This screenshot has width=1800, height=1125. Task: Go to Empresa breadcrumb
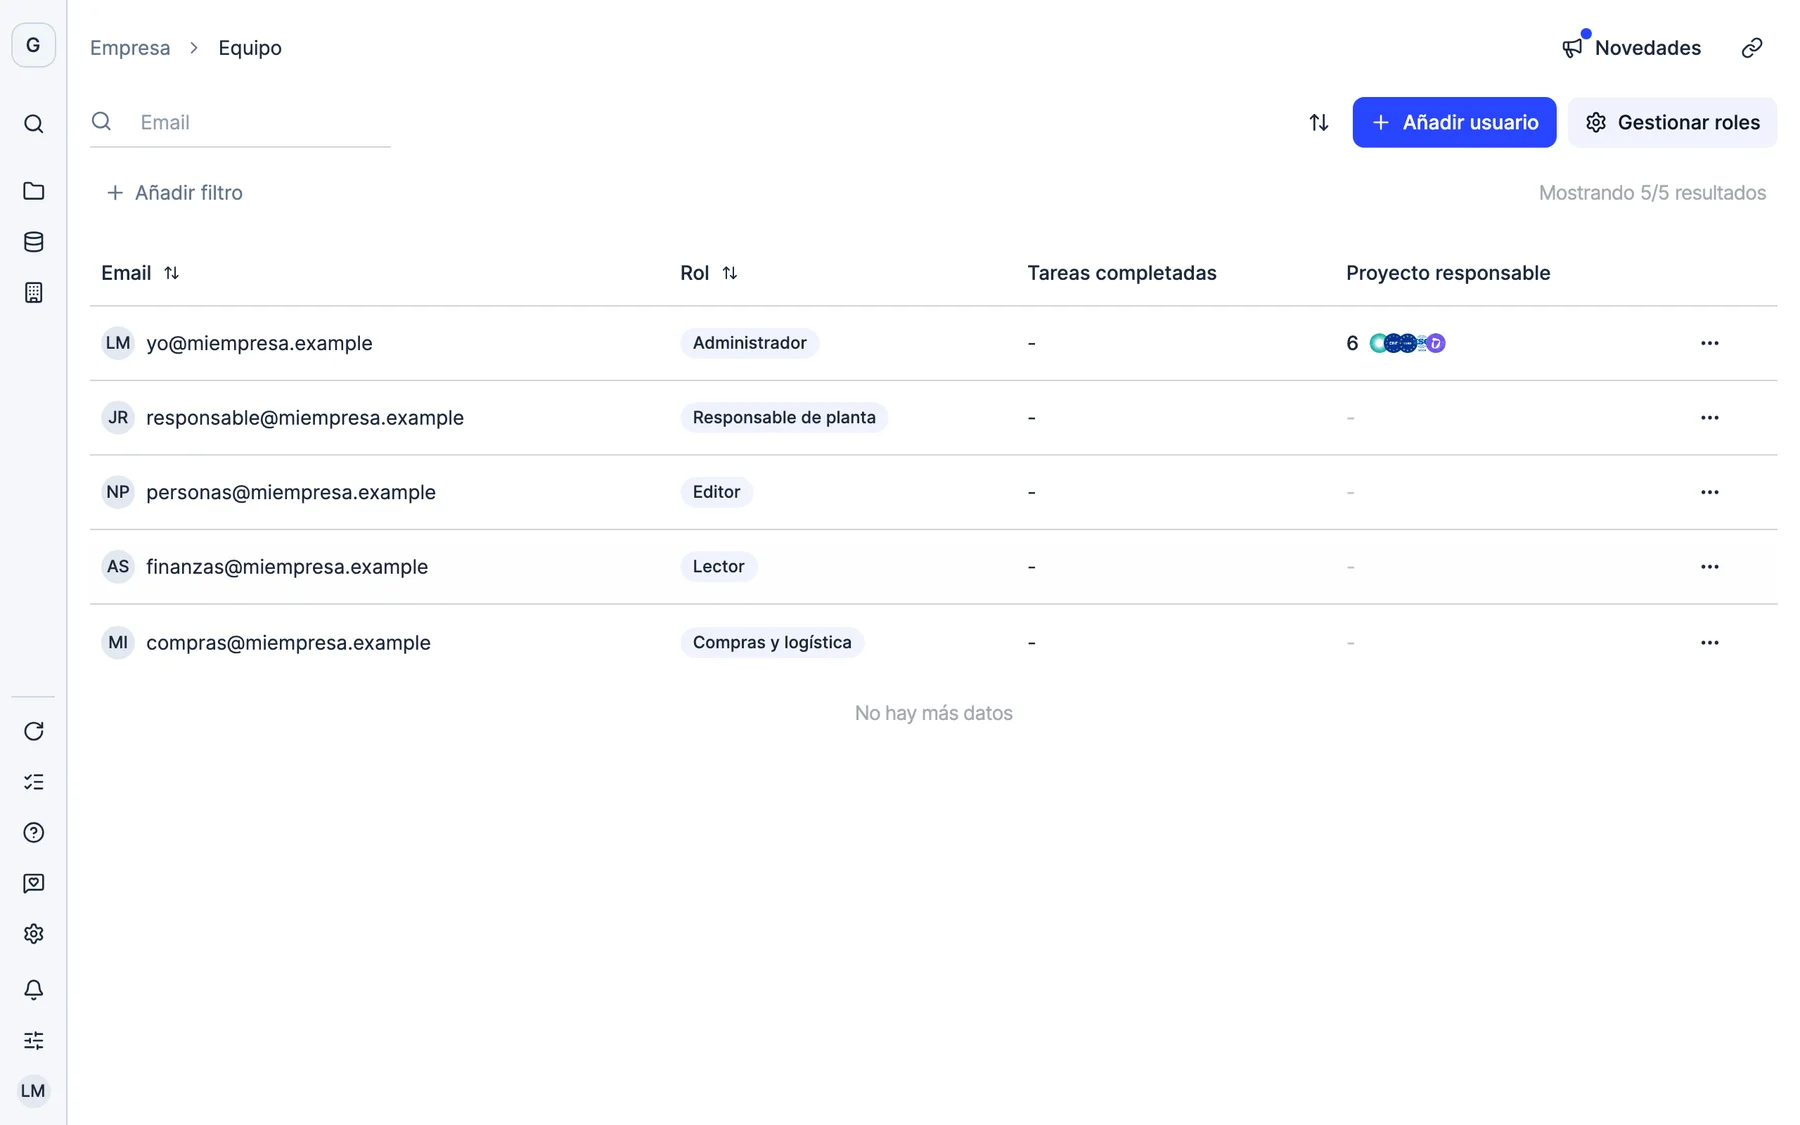[x=130, y=48]
